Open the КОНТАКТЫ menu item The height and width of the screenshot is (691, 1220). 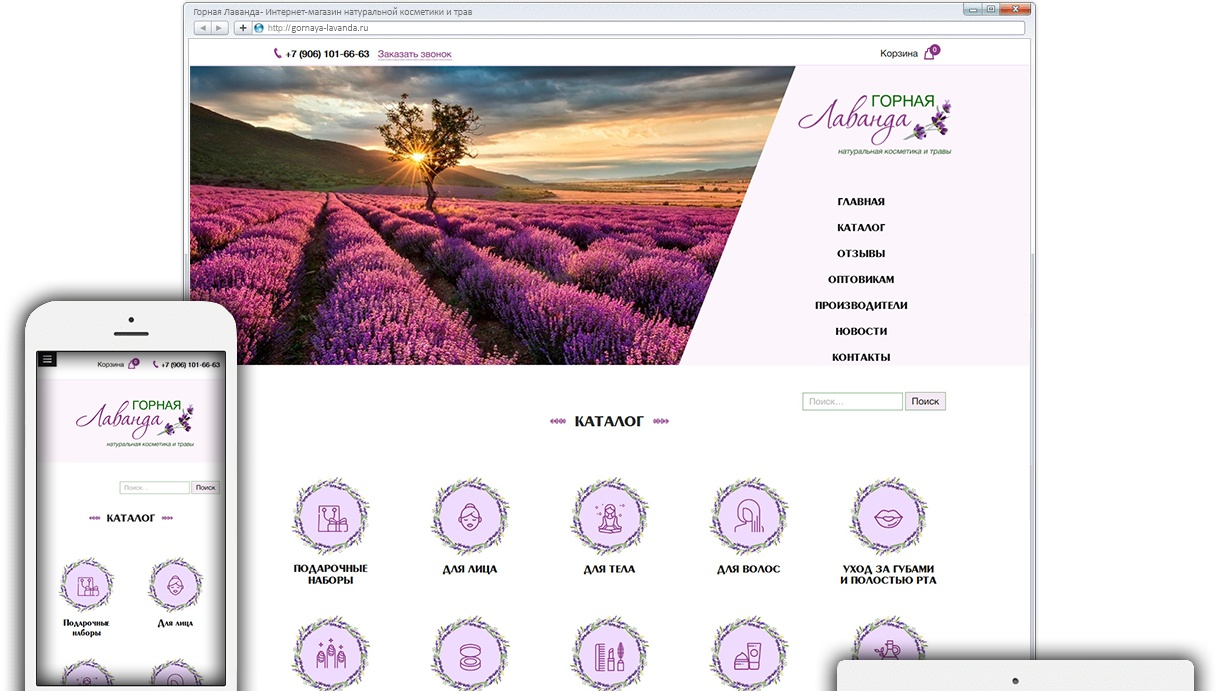tap(861, 358)
